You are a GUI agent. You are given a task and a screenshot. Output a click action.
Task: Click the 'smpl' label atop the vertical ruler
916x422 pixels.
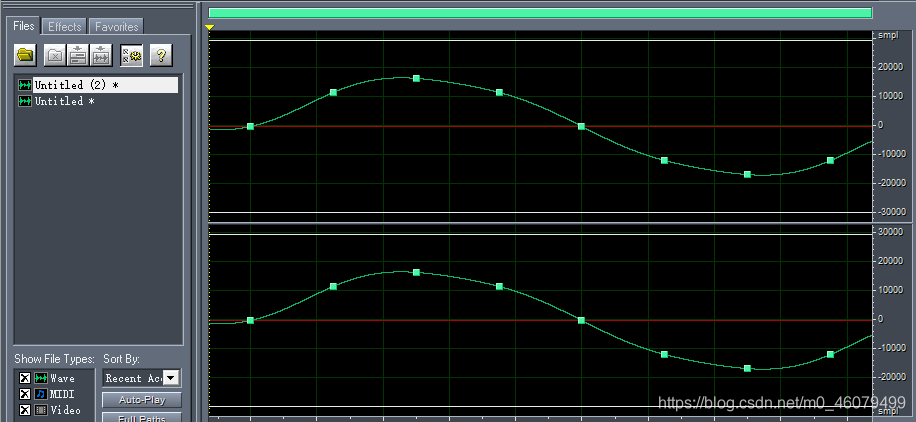[887, 35]
